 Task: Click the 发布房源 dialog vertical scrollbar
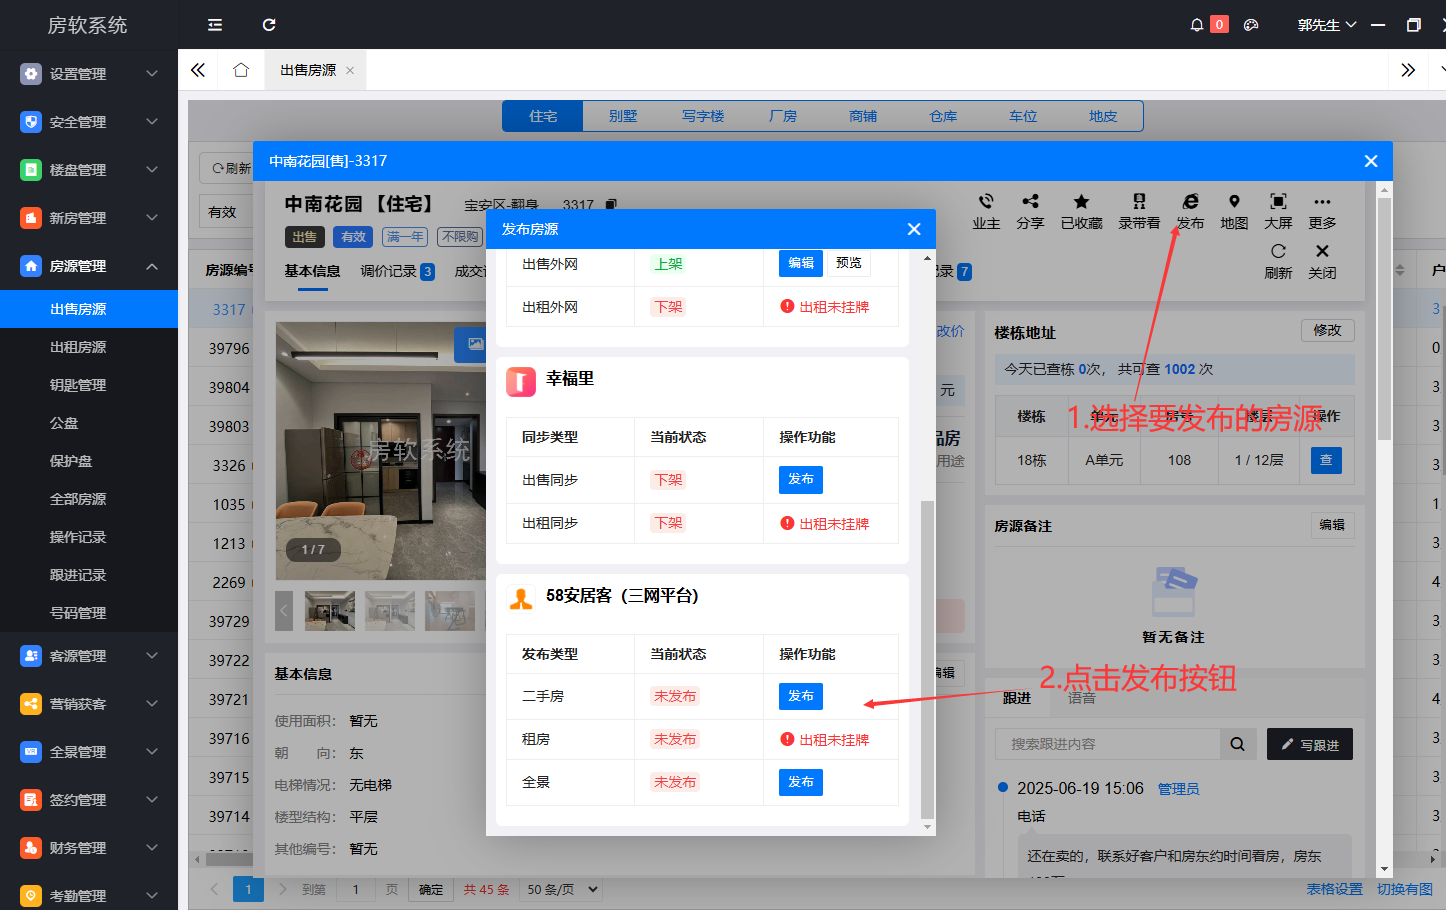926,660
